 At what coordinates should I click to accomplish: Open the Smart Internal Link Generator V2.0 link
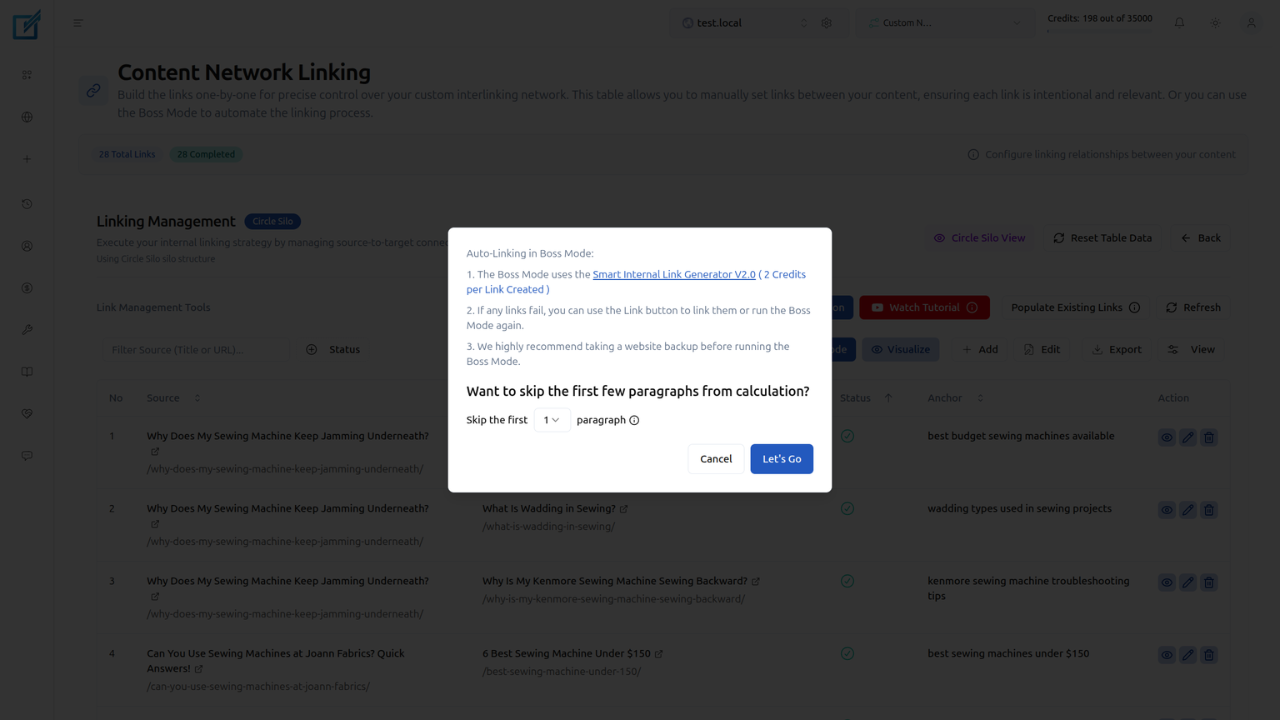pyautogui.click(x=673, y=274)
